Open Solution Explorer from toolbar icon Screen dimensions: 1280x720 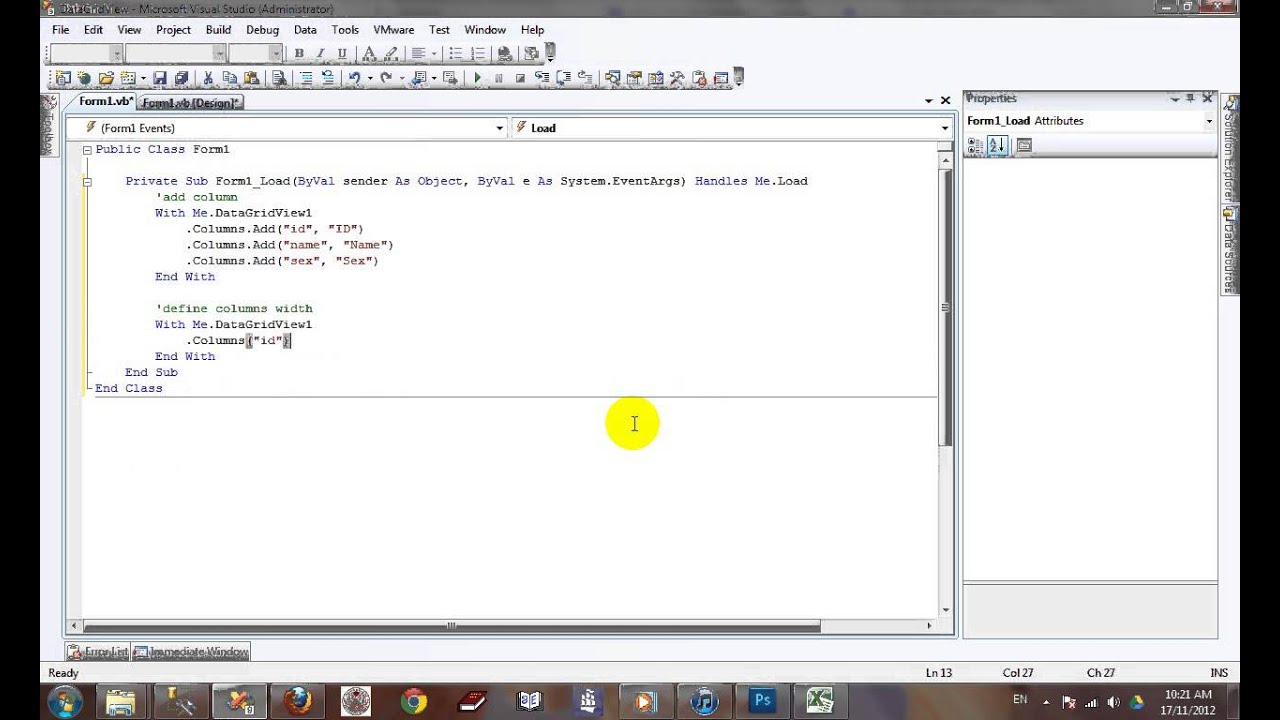pyautogui.click(x=613, y=78)
